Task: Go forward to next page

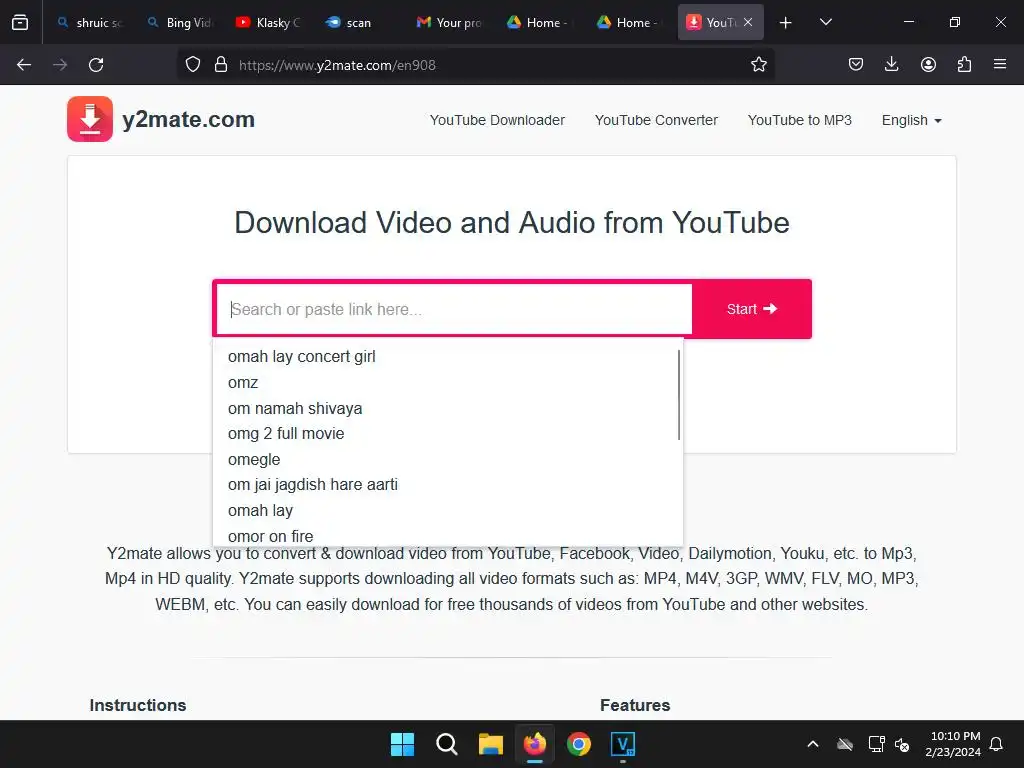Action: coord(60,65)
